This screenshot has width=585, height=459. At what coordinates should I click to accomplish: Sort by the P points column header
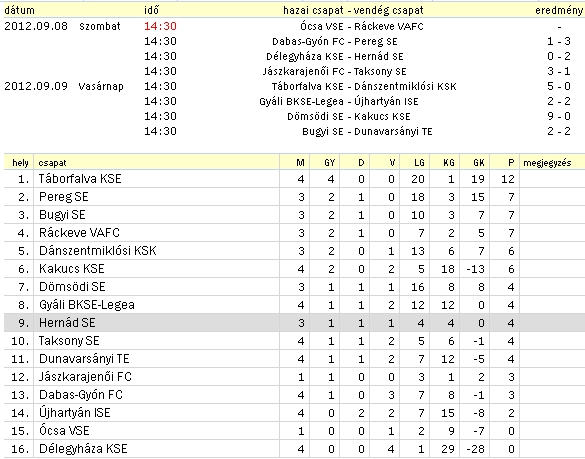click(511, 163)
